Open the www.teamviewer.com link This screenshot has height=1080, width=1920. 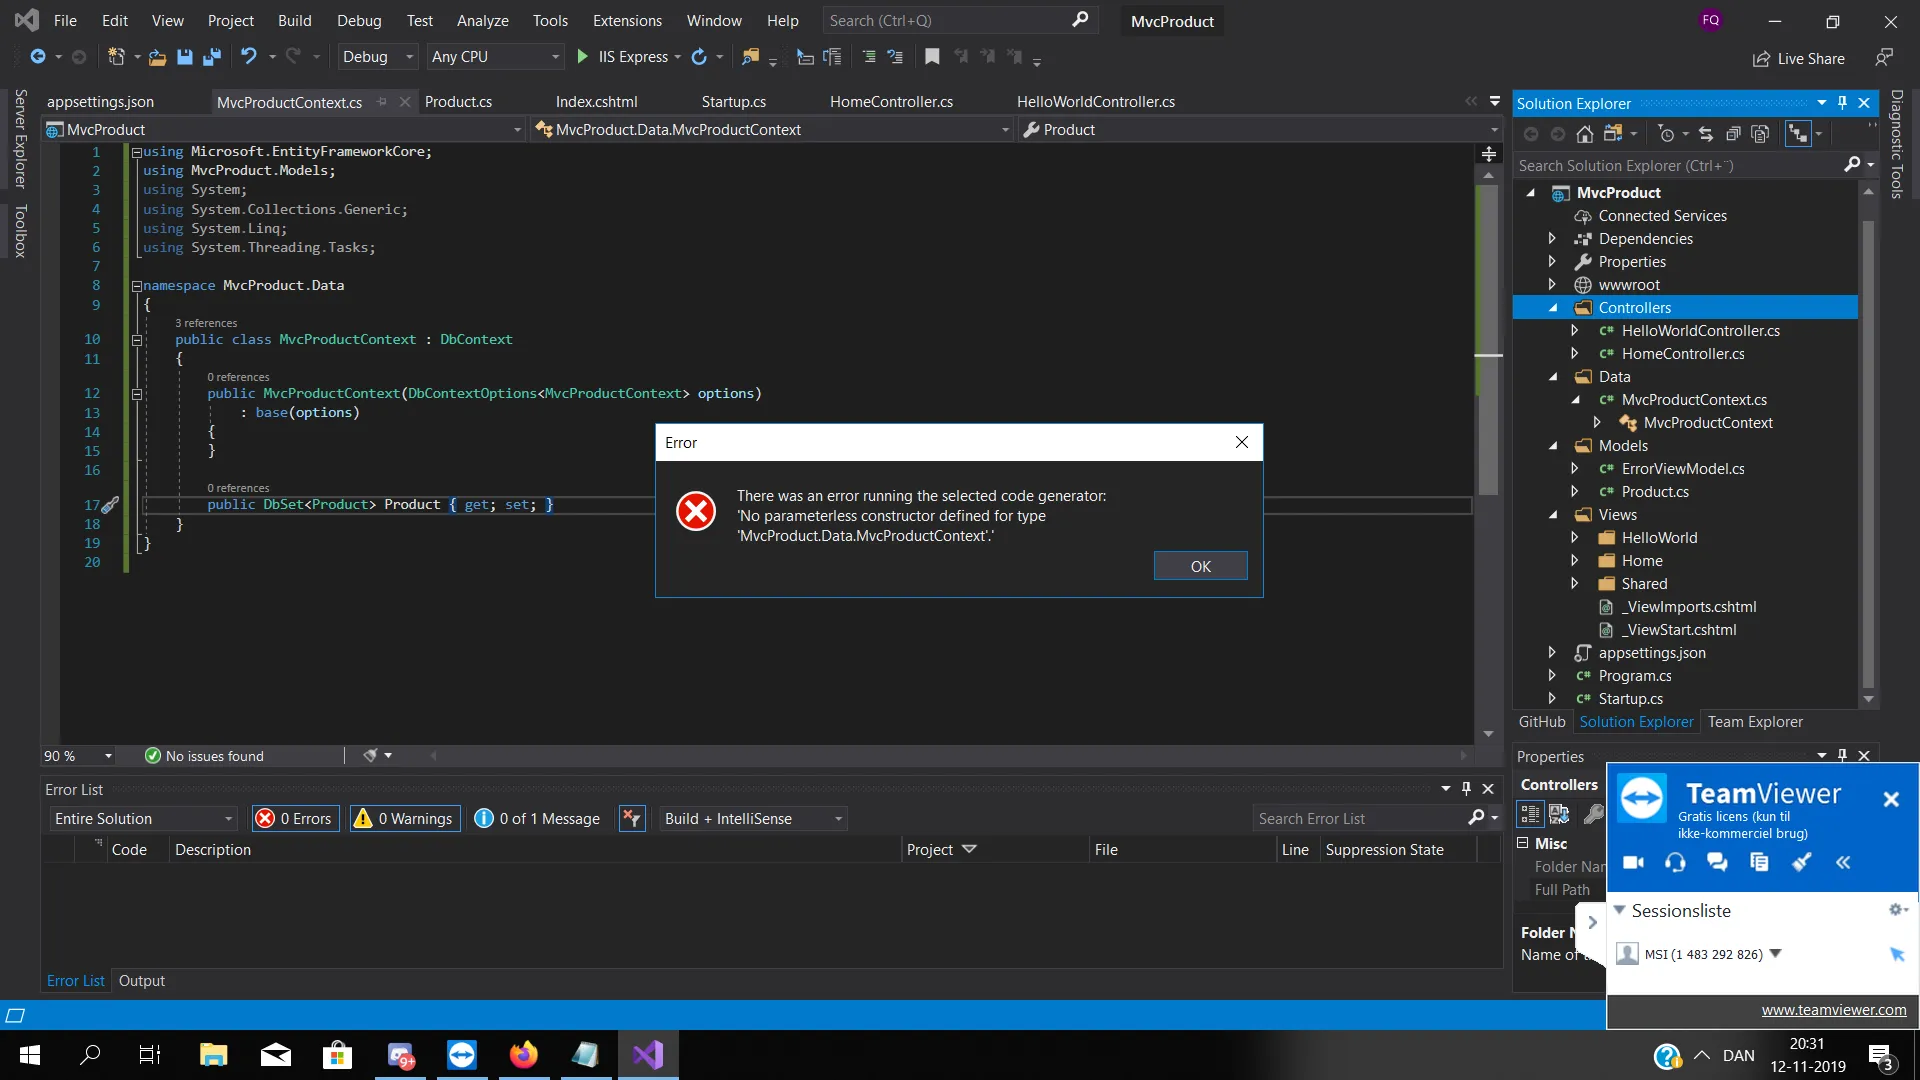[x=1833, y=1010]
